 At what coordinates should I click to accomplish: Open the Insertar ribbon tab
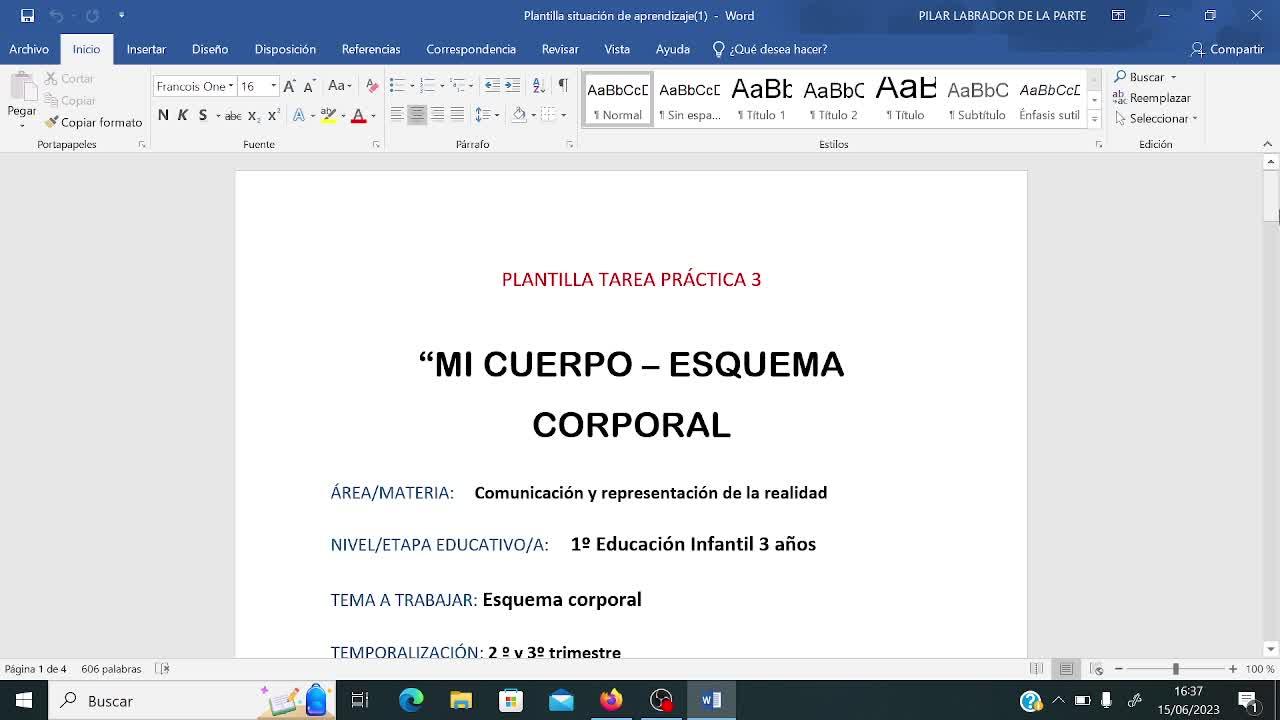[x=146, y=49]
